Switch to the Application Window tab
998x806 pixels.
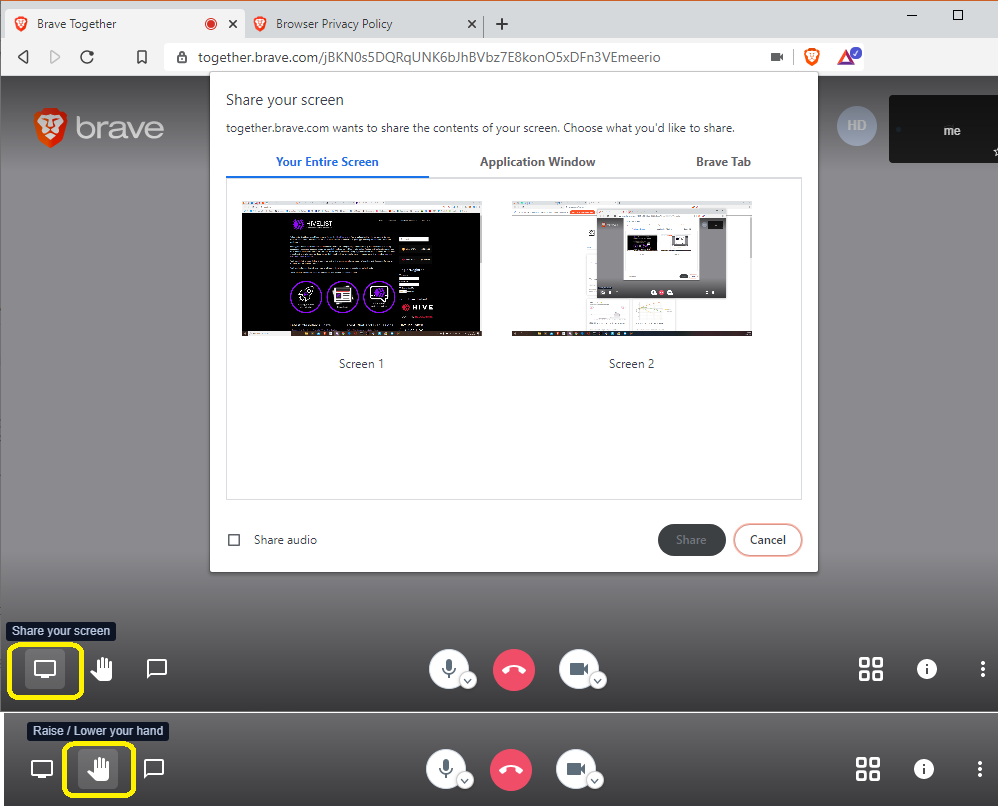(538, 162)
